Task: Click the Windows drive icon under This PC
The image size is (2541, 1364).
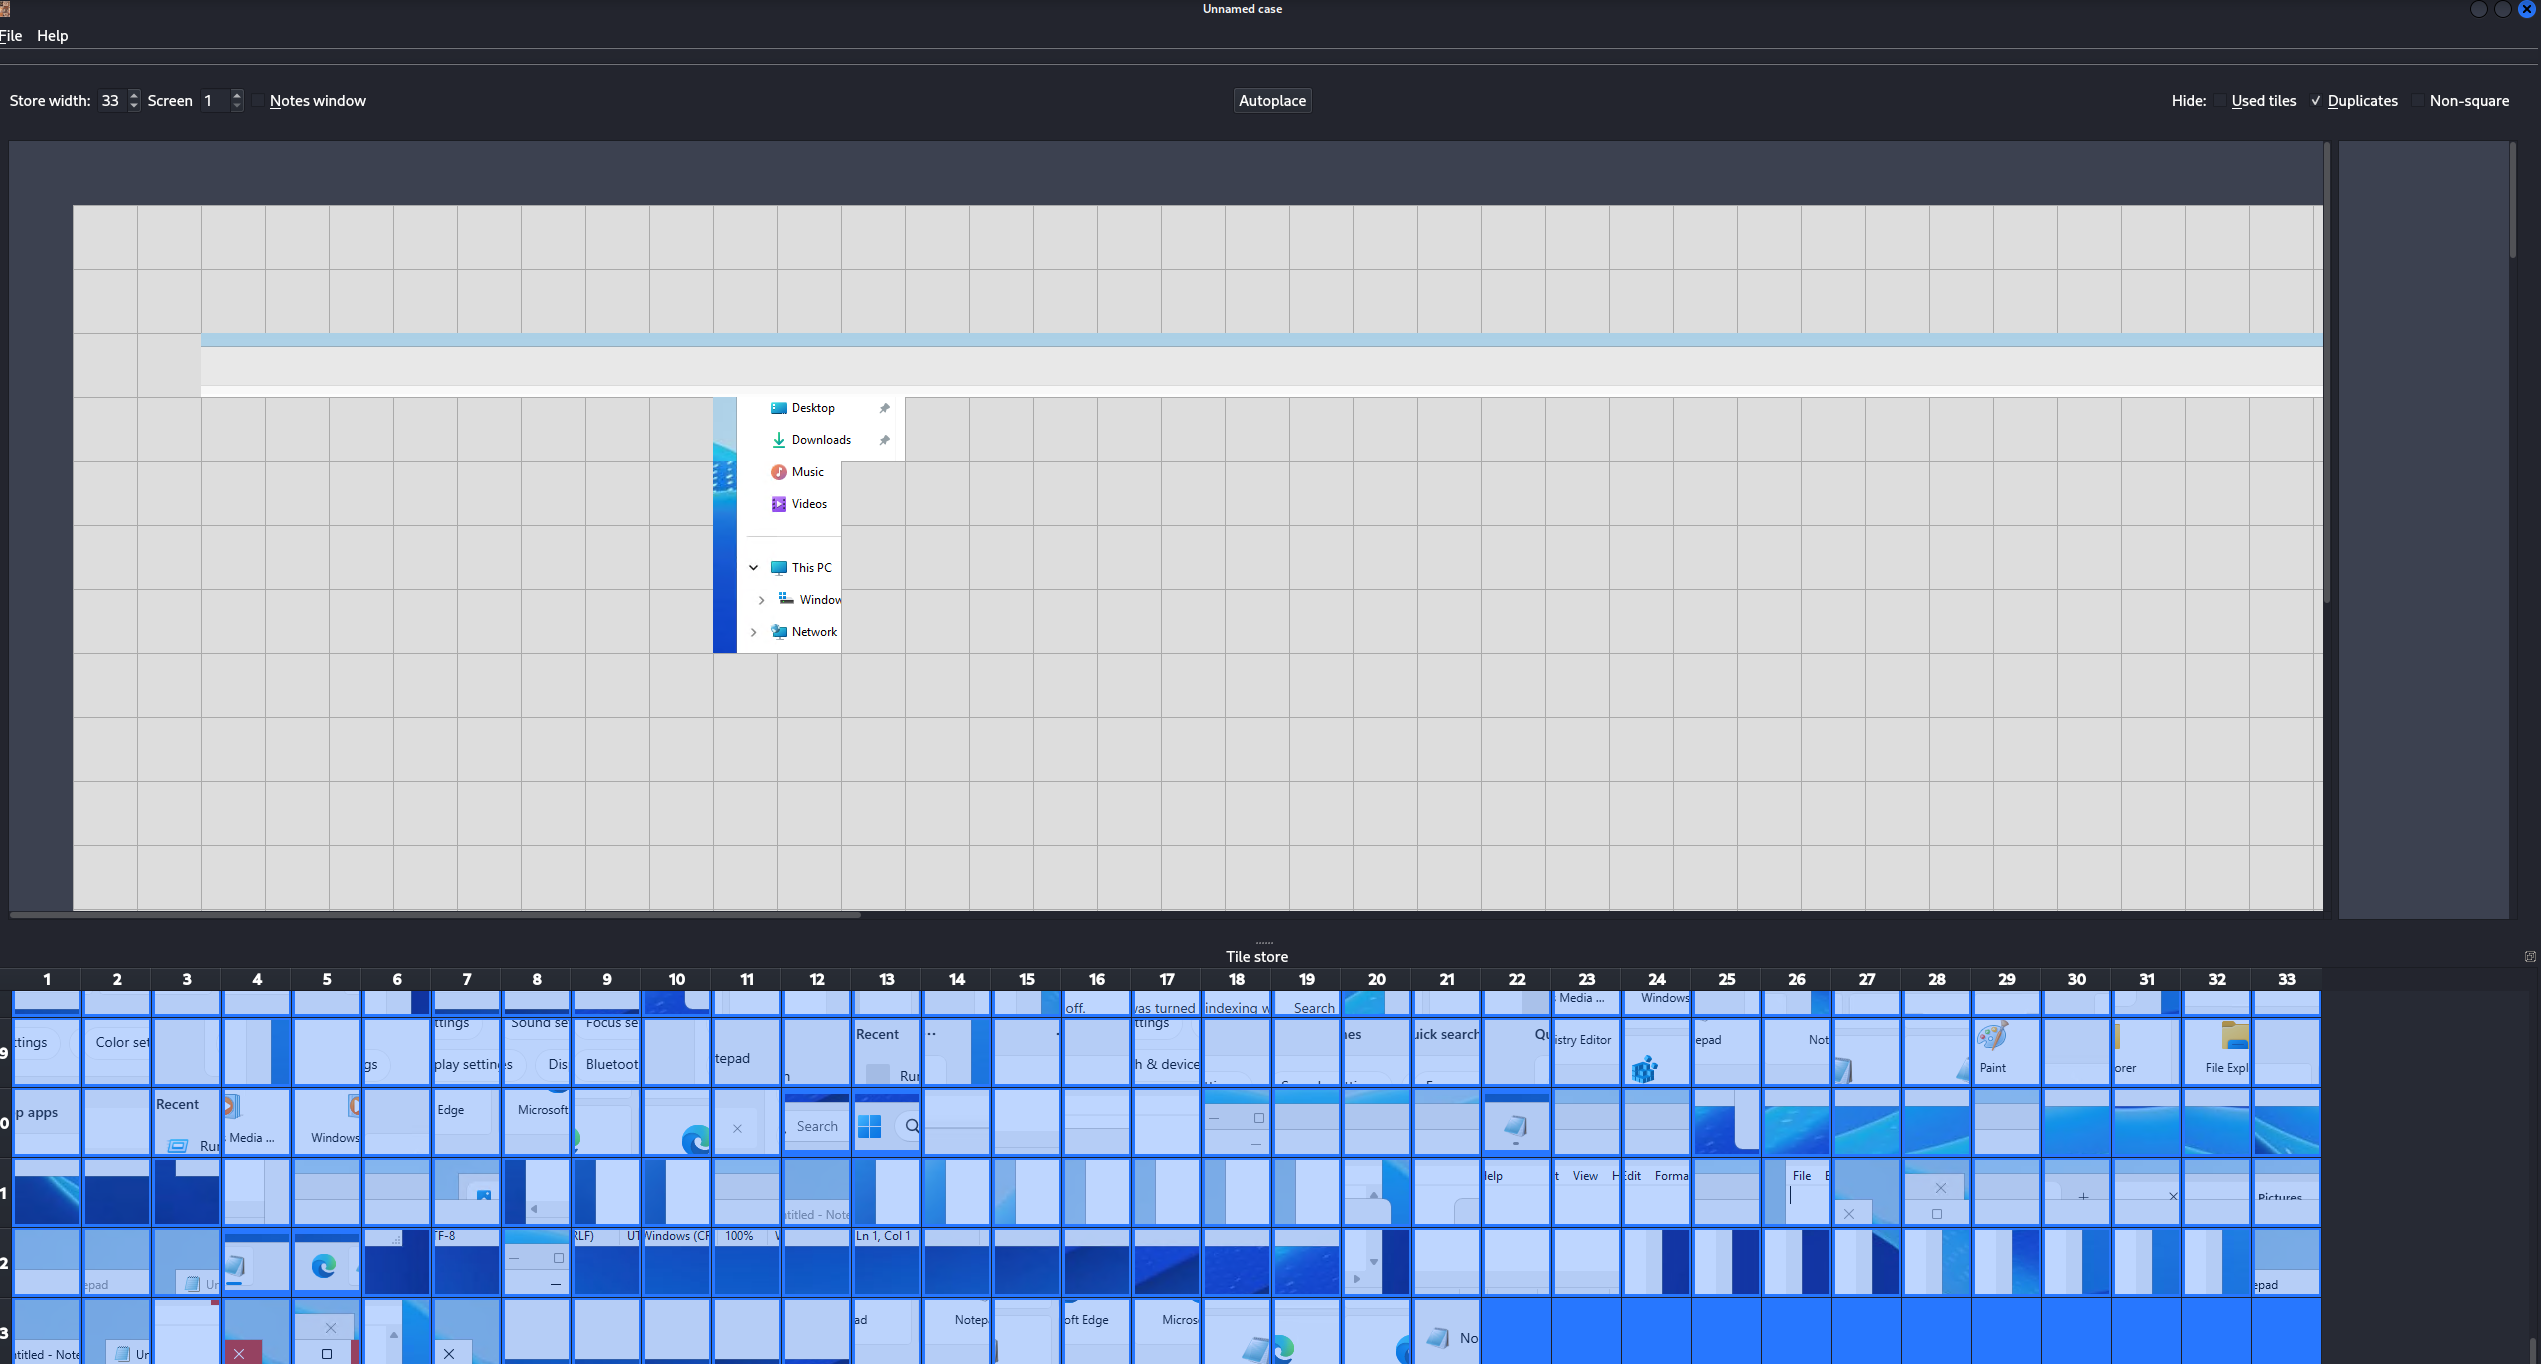Action: [786, 599]
